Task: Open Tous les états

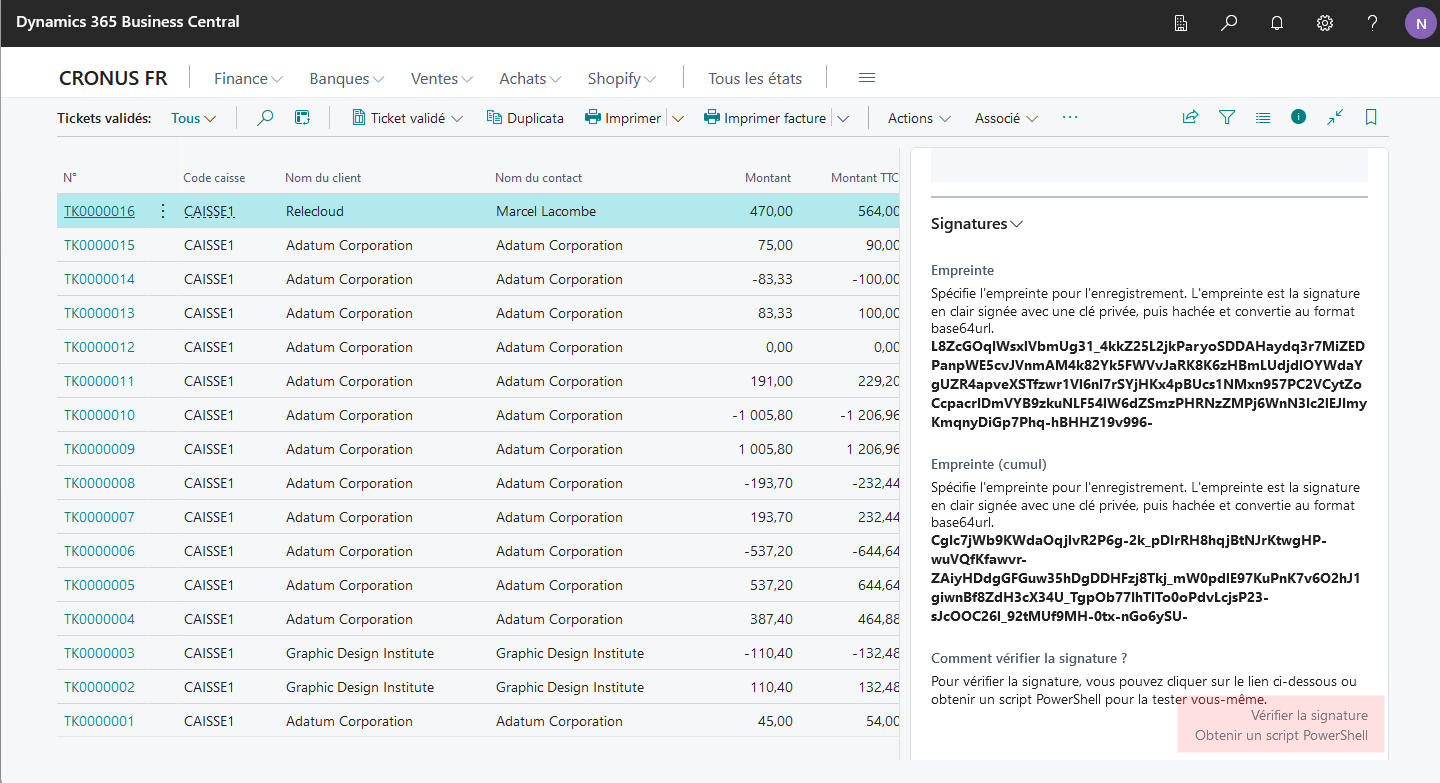Action: point(755,78)
